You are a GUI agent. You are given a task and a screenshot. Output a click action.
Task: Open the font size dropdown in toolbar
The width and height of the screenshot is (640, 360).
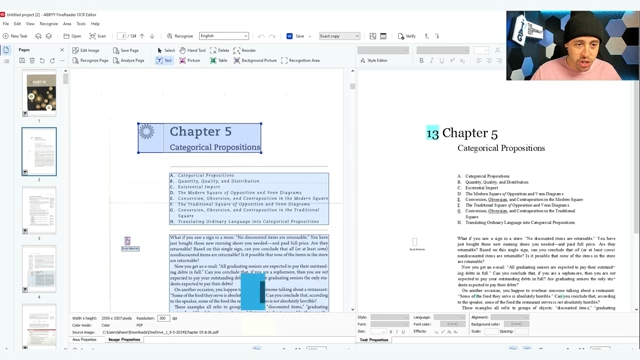point(481,50)
